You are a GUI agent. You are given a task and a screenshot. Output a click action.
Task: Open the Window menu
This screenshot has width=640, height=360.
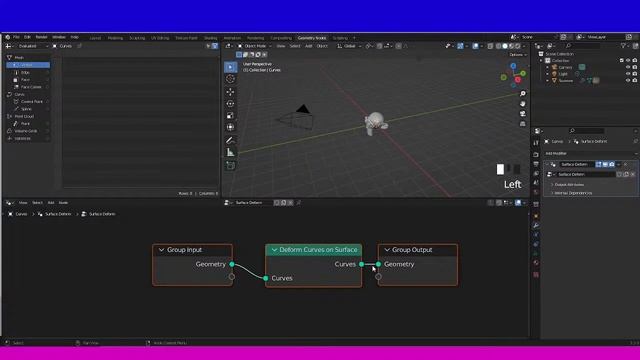coord(59,37)
